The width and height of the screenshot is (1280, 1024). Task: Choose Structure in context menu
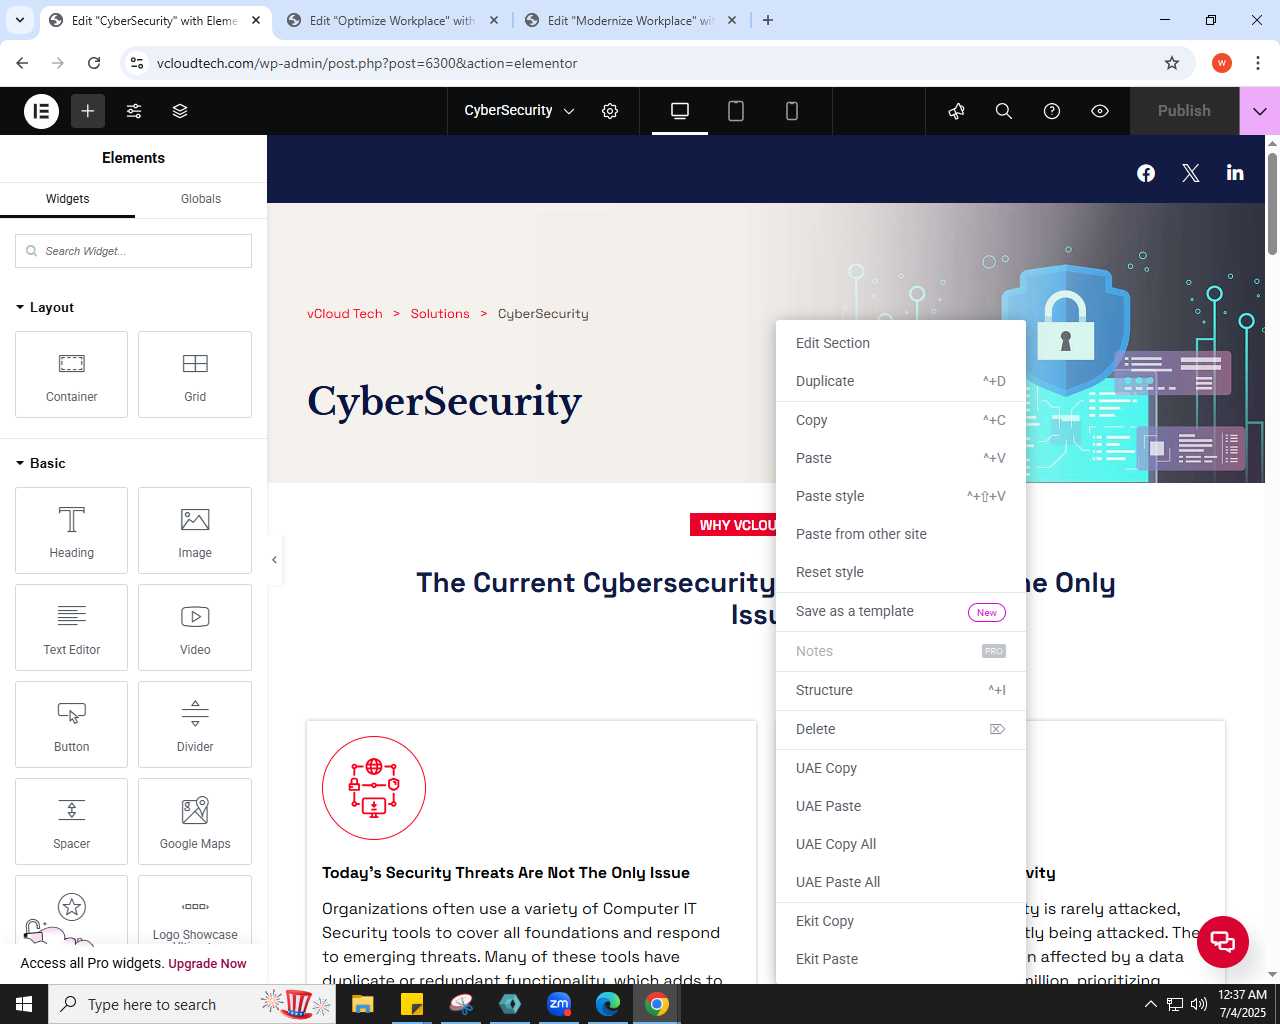(x=901, y=690)
